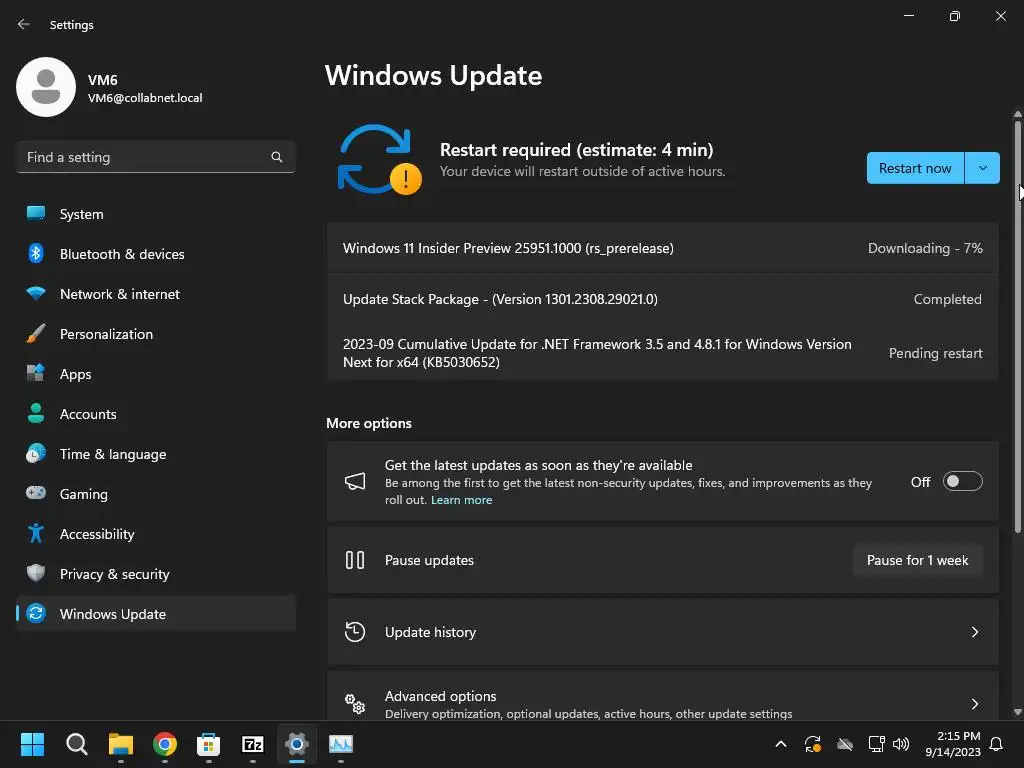Viewport: 1024px width, 768px height.
Task: Launch Google Chrome from the taskbar
Action: (165, 744)
